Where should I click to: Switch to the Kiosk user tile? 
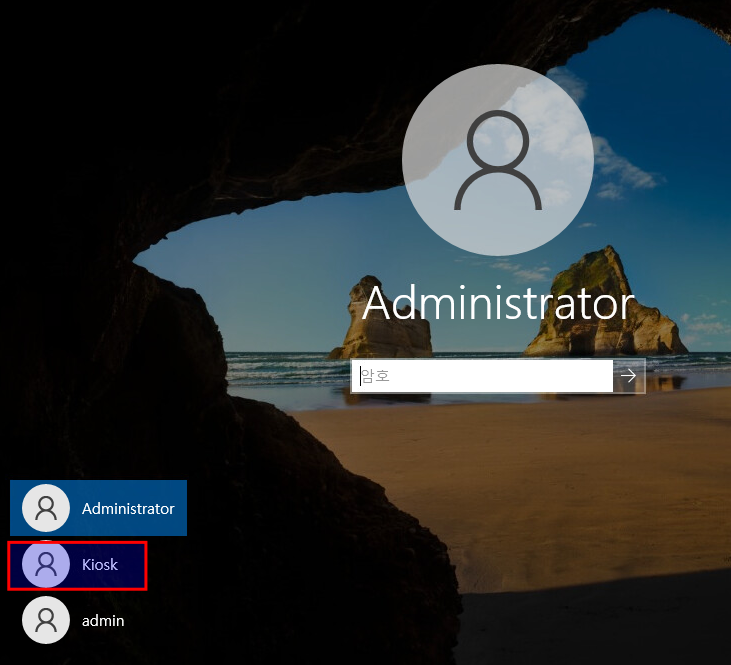(x=78, y=565)
